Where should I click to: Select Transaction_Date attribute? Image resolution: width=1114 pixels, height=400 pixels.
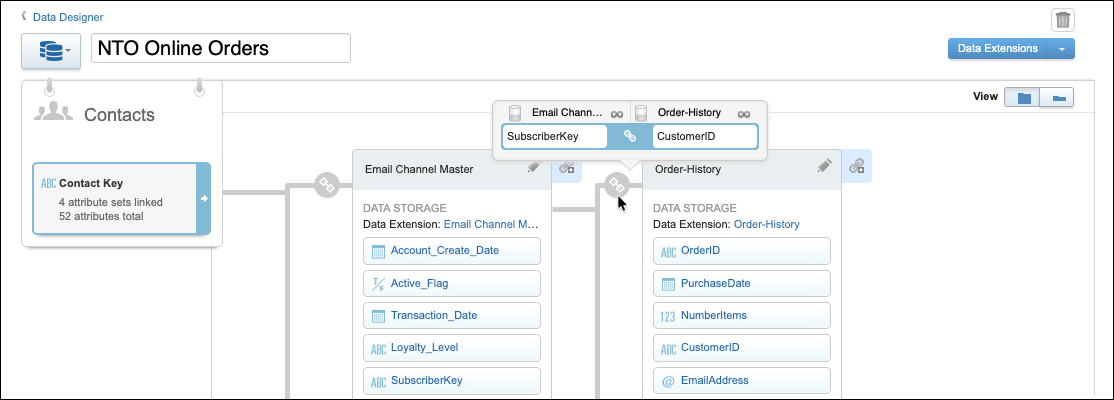[x=452, y=315]
